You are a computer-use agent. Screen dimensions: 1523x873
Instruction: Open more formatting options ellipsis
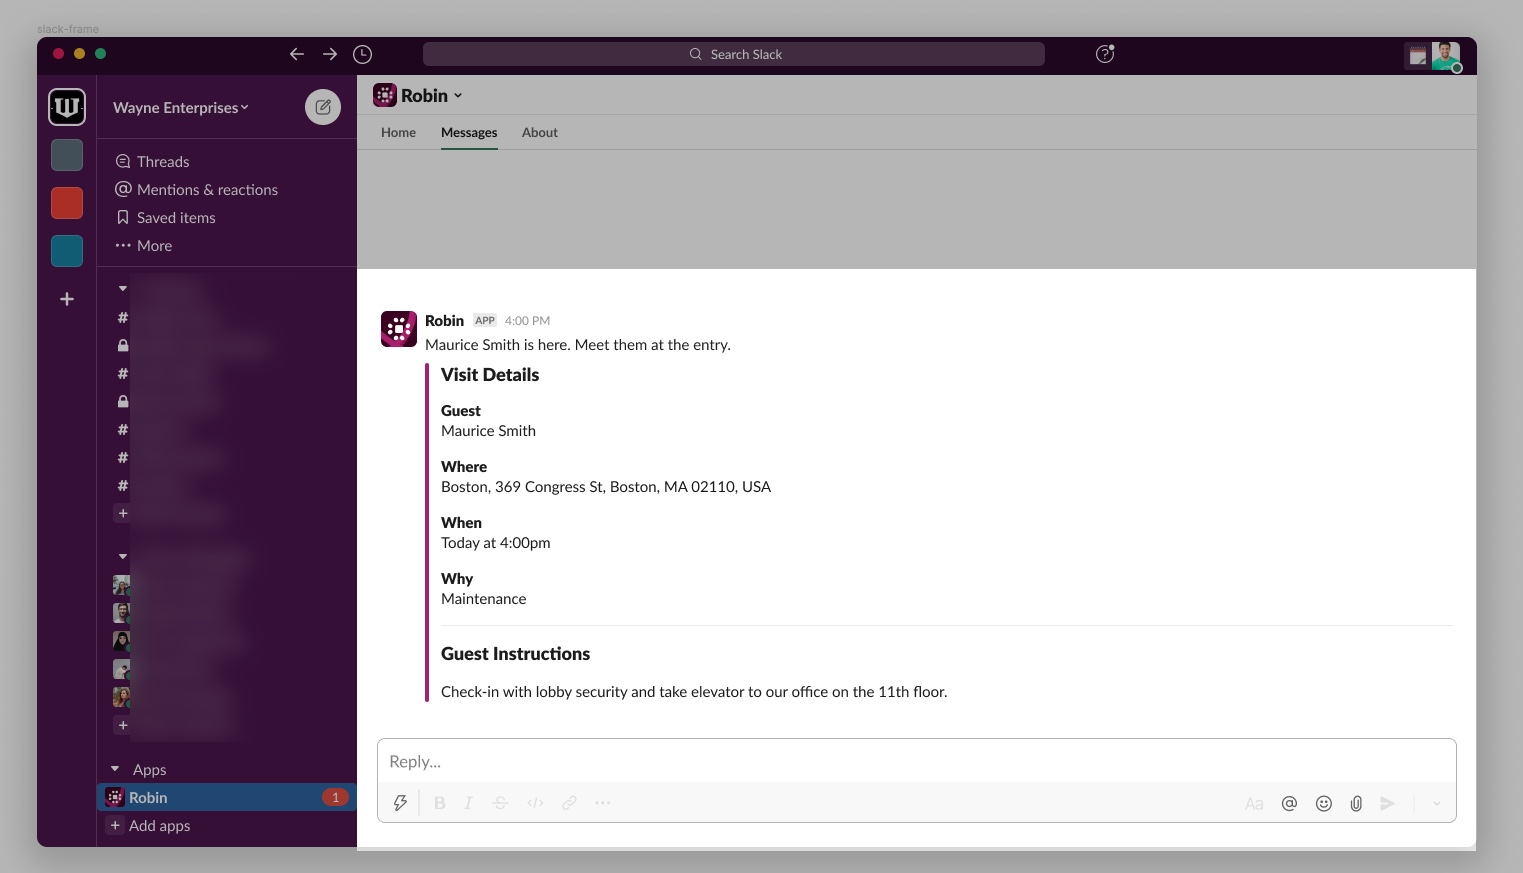(603, 803)
